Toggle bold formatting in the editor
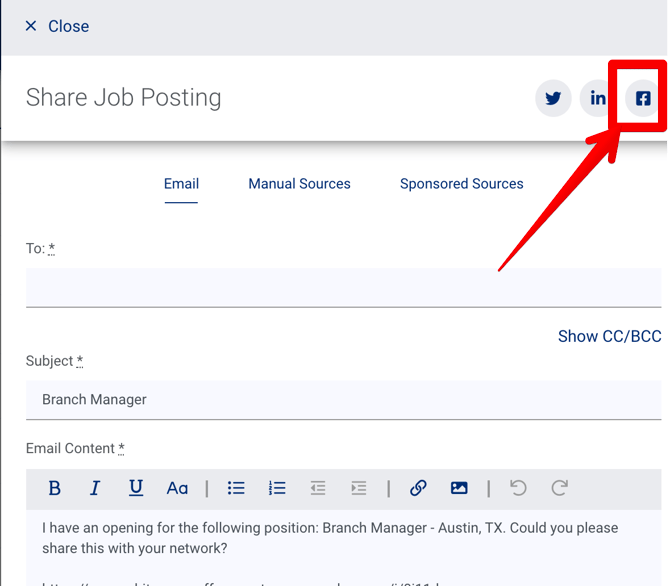Viewport: 670px width, 586px height. coord(55,488)
